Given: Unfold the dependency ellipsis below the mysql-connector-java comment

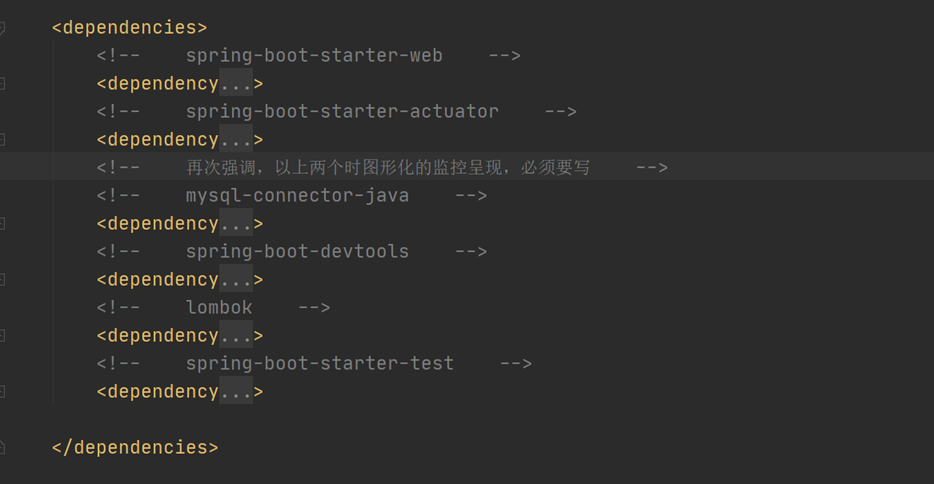Looking at the screenshot, I should point(236,223).
